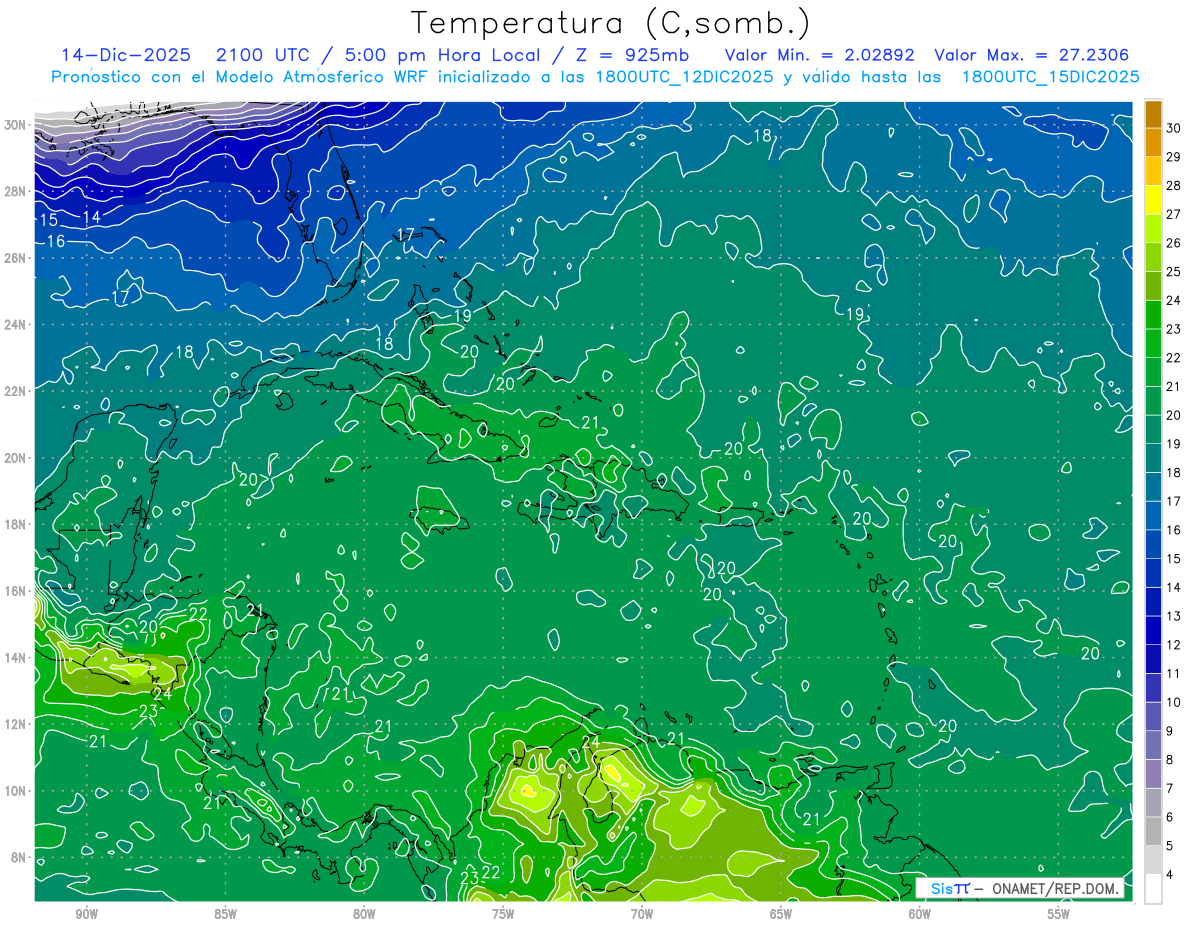Click the title 'Temperatura (C,somb.)'
The height and width of the screenshot is (927, 1200).
click(x=611, y=23)
